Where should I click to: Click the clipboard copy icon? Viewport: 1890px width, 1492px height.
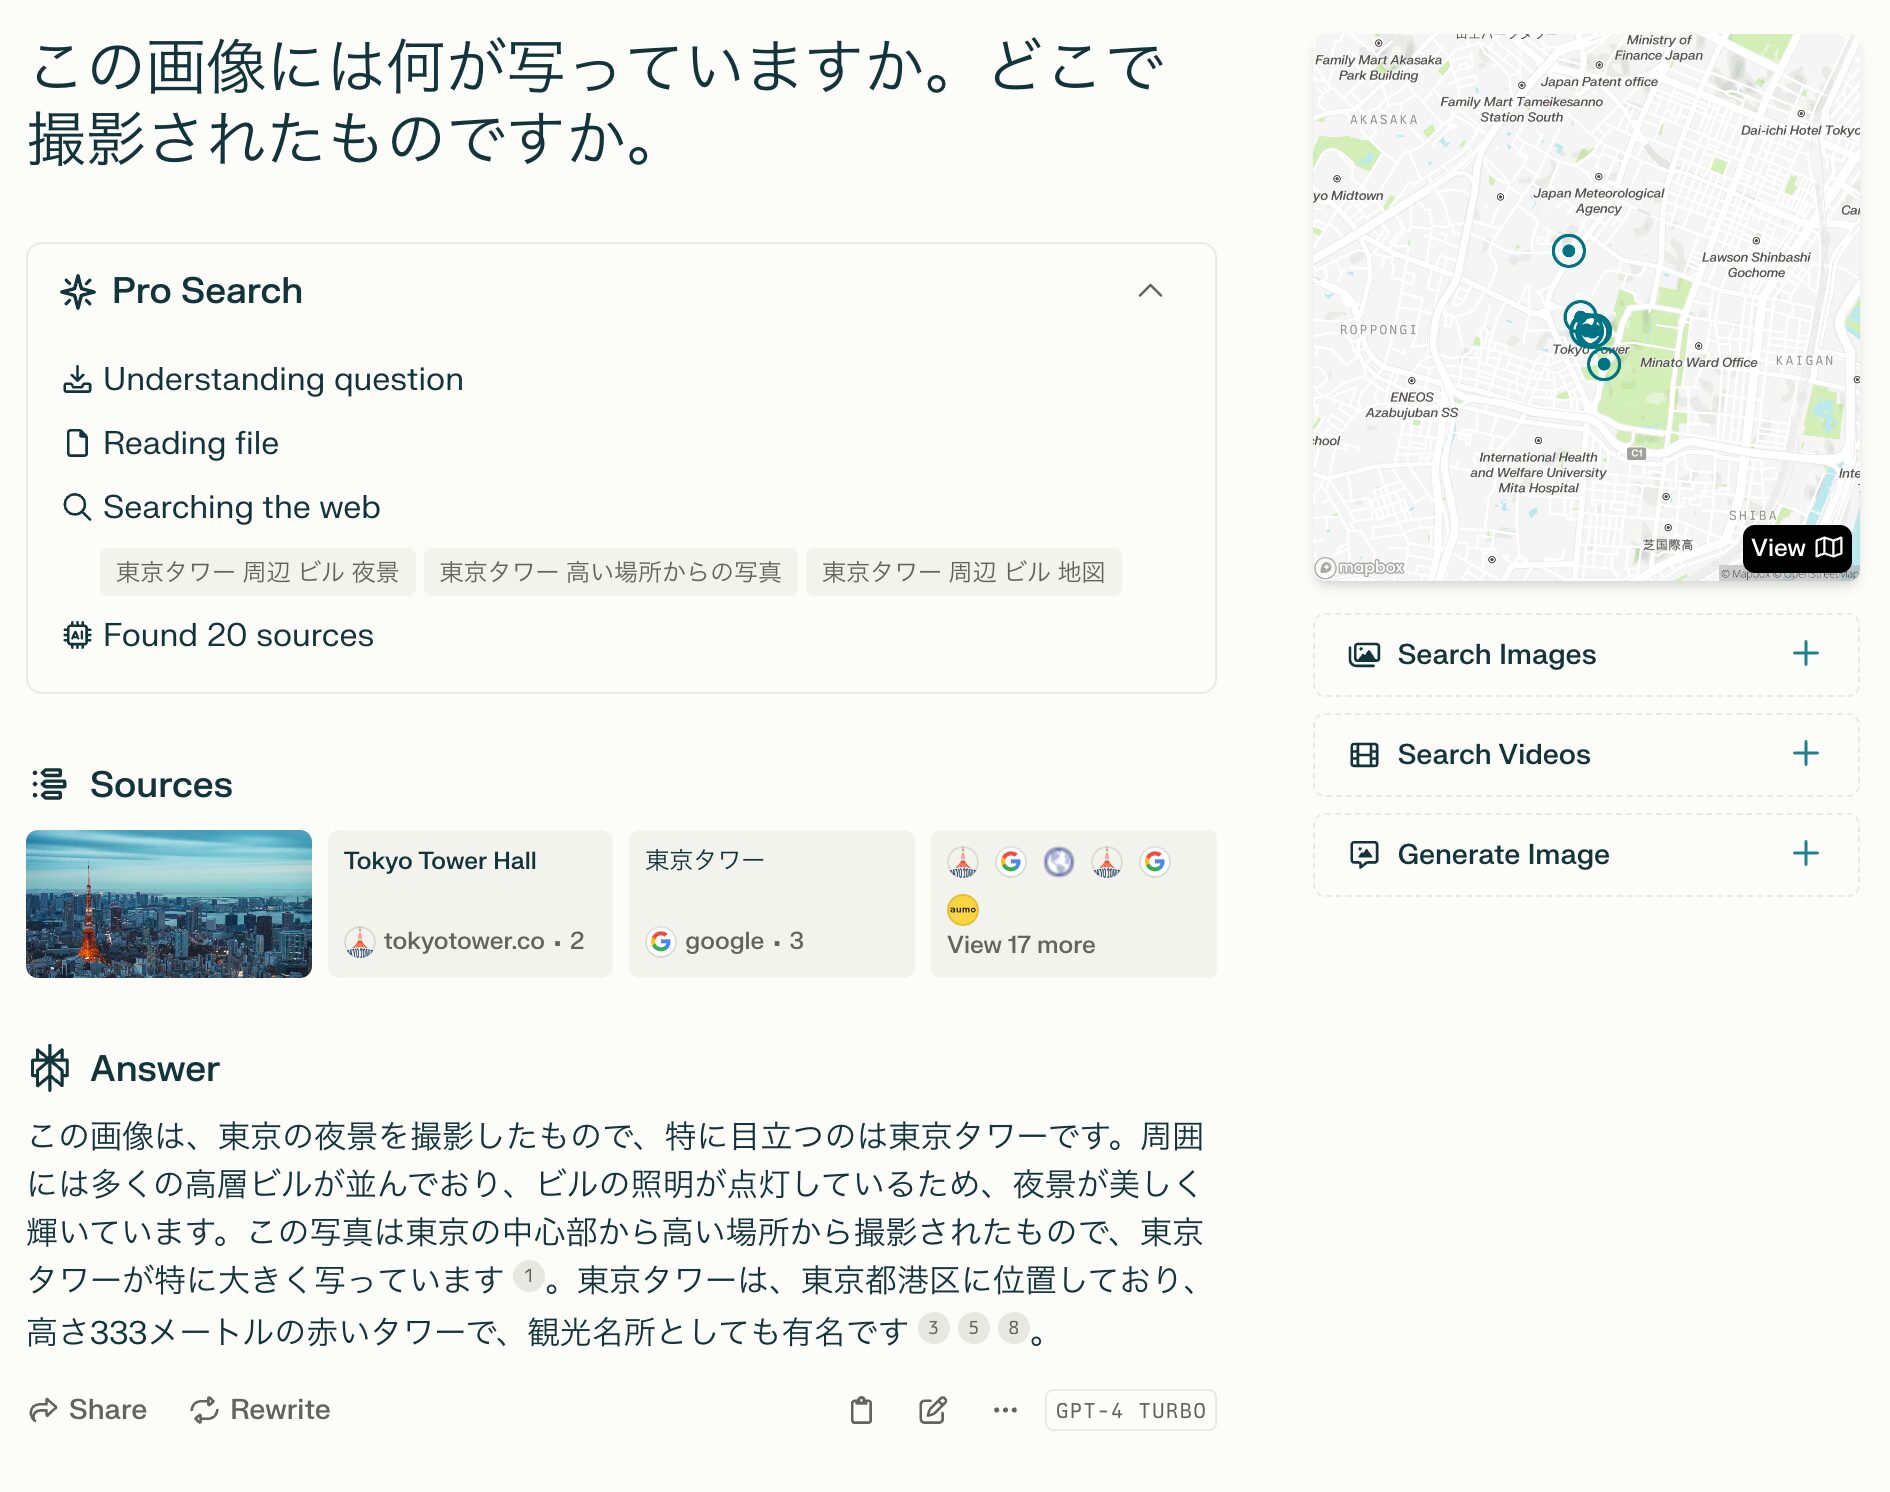(x=861, y=1410)
